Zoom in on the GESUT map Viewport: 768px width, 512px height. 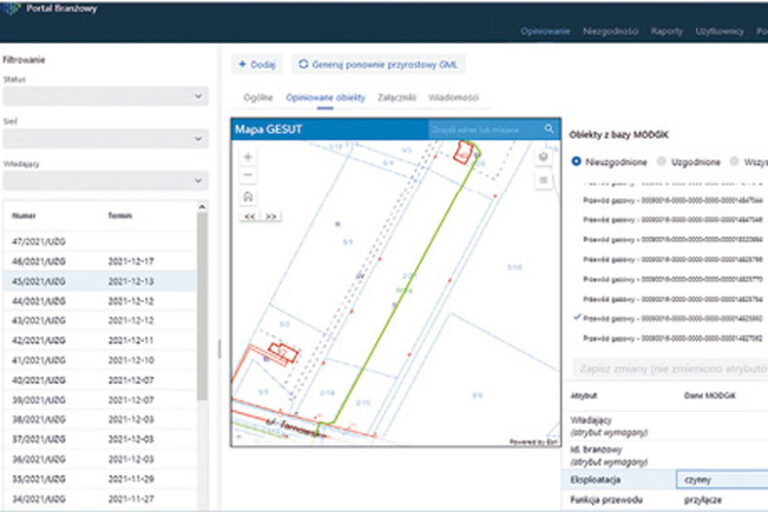click(248, 157)
